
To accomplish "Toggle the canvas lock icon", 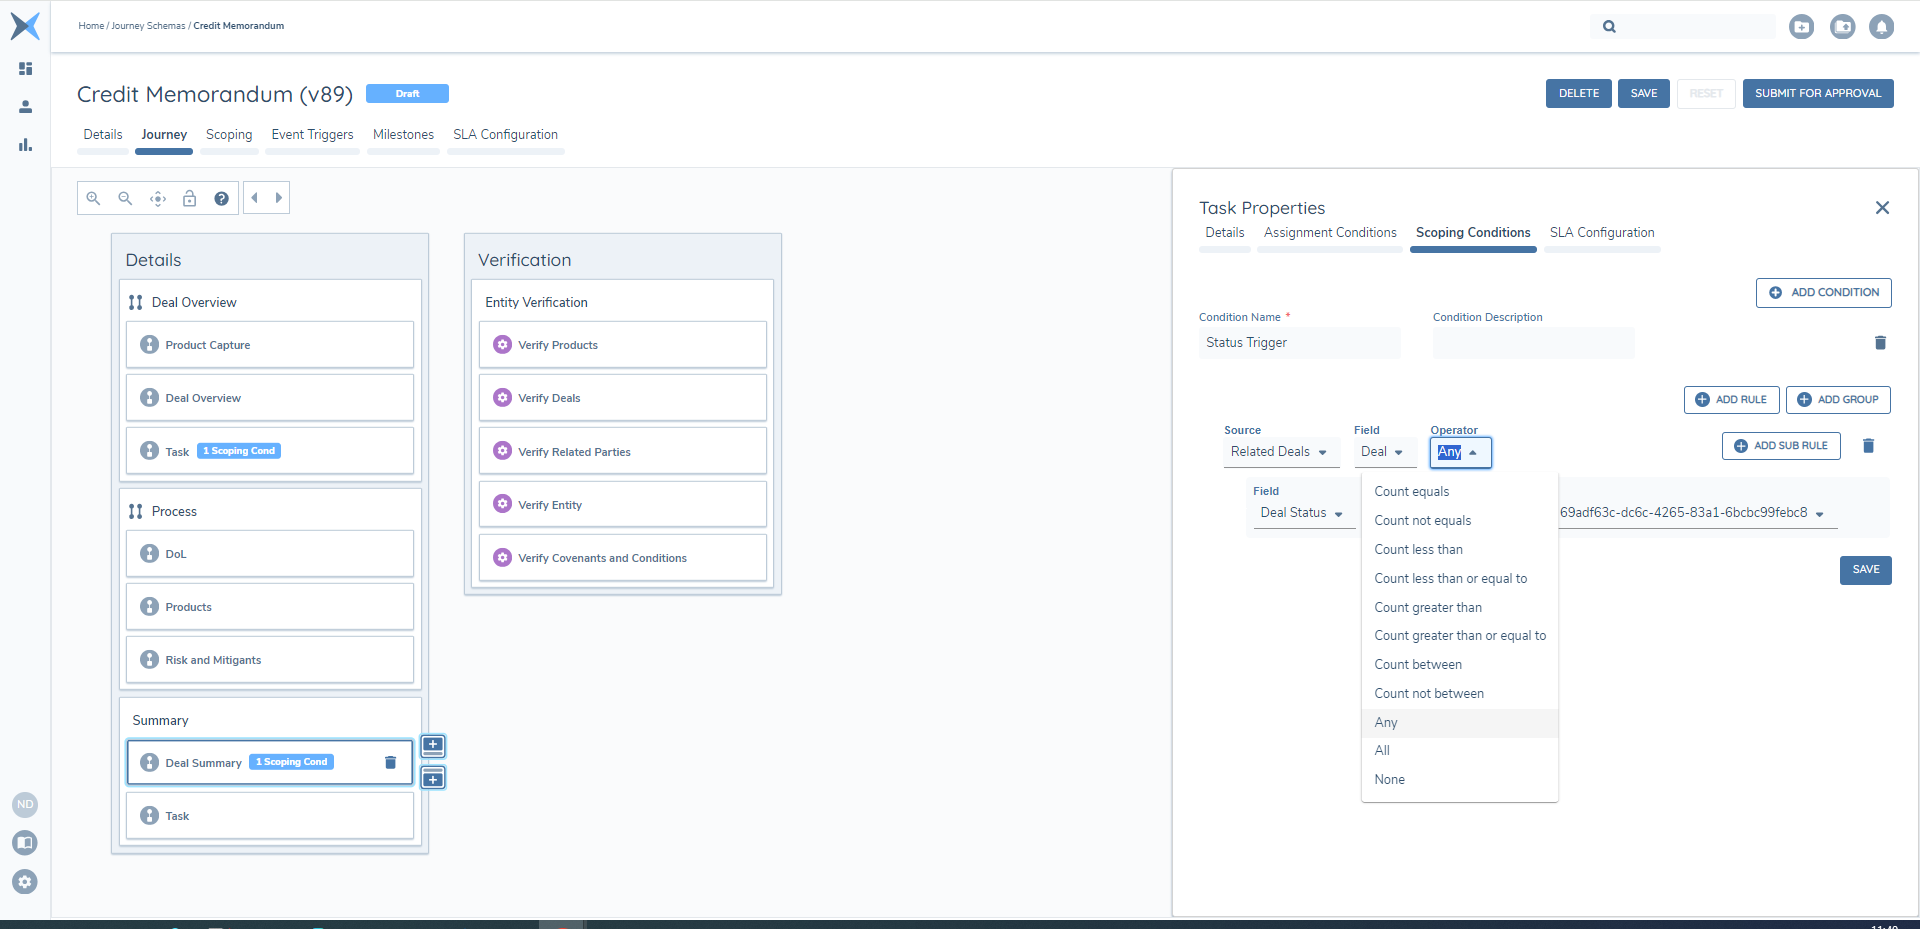I will coord(190,198).
